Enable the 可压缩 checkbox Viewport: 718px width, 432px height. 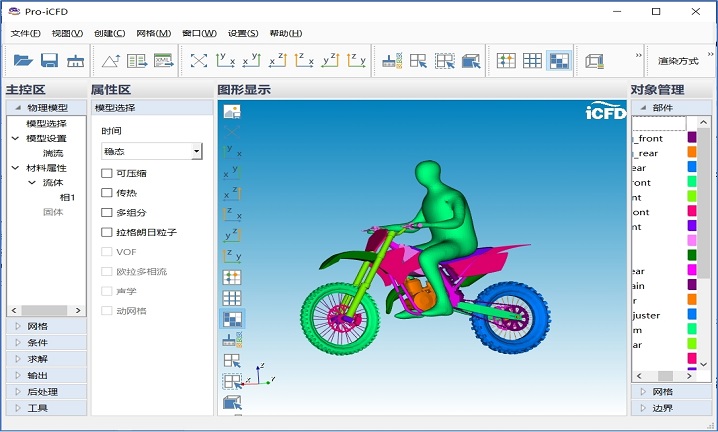click(x=107, y=173)
